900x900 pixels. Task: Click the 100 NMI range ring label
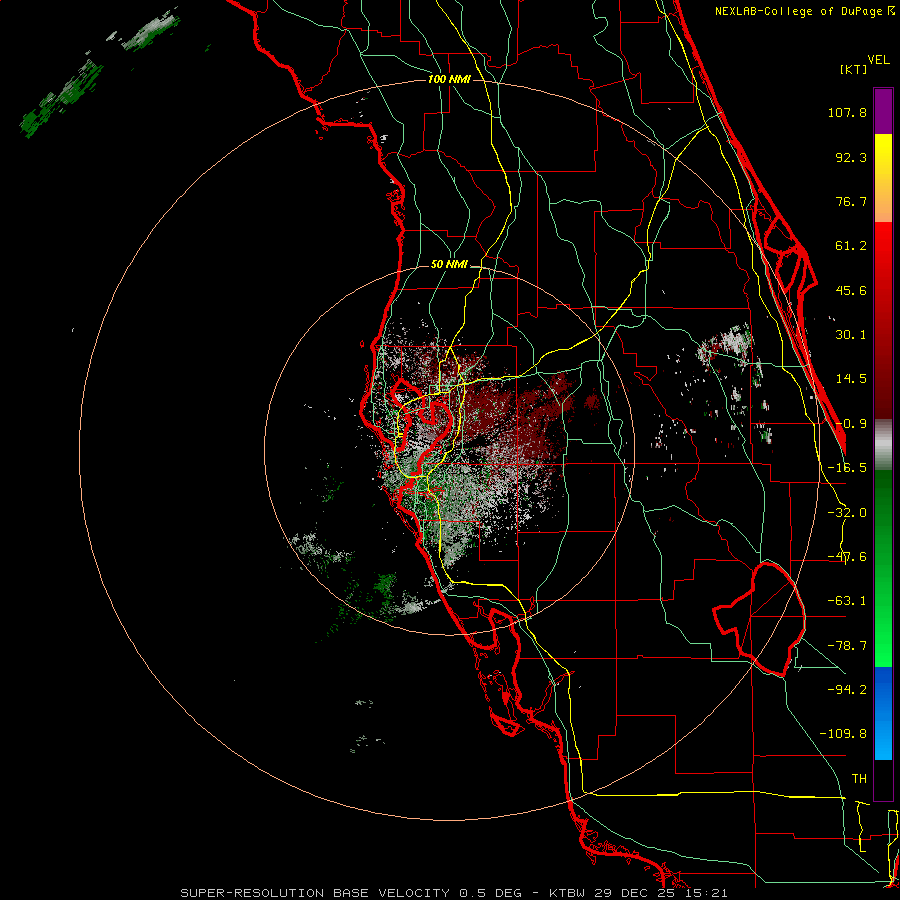[449, 79]
